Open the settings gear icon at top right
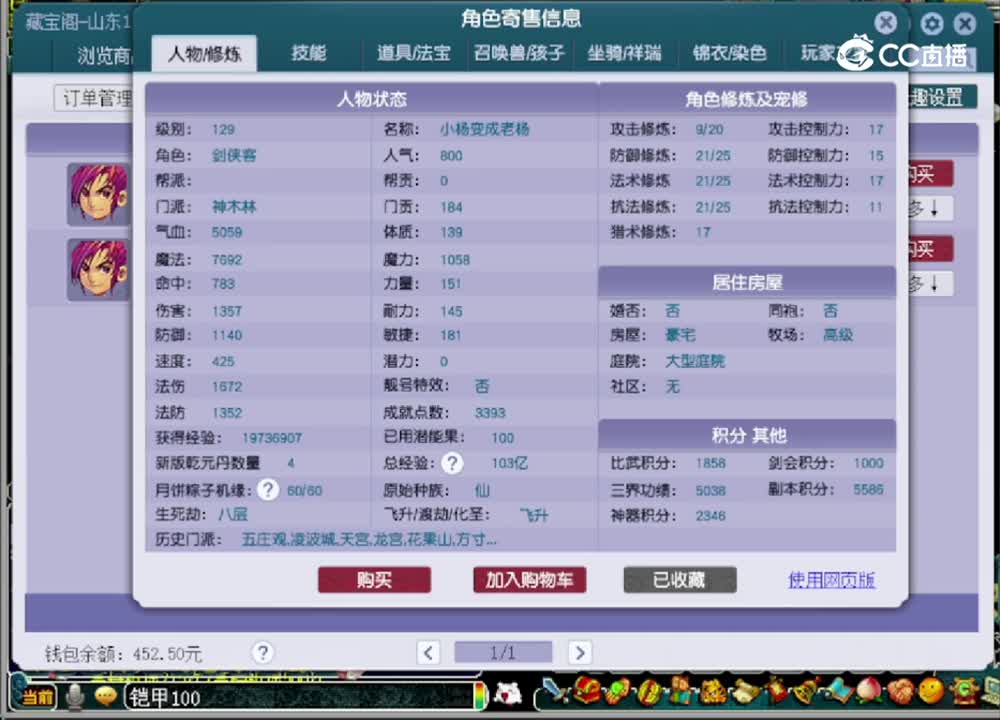Screen dimensions: 1000x720 [x=931, y=22]
